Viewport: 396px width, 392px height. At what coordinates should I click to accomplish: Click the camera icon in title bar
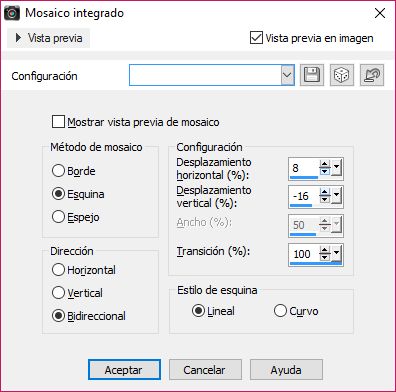pyautogui.click(x=12, y=13)
